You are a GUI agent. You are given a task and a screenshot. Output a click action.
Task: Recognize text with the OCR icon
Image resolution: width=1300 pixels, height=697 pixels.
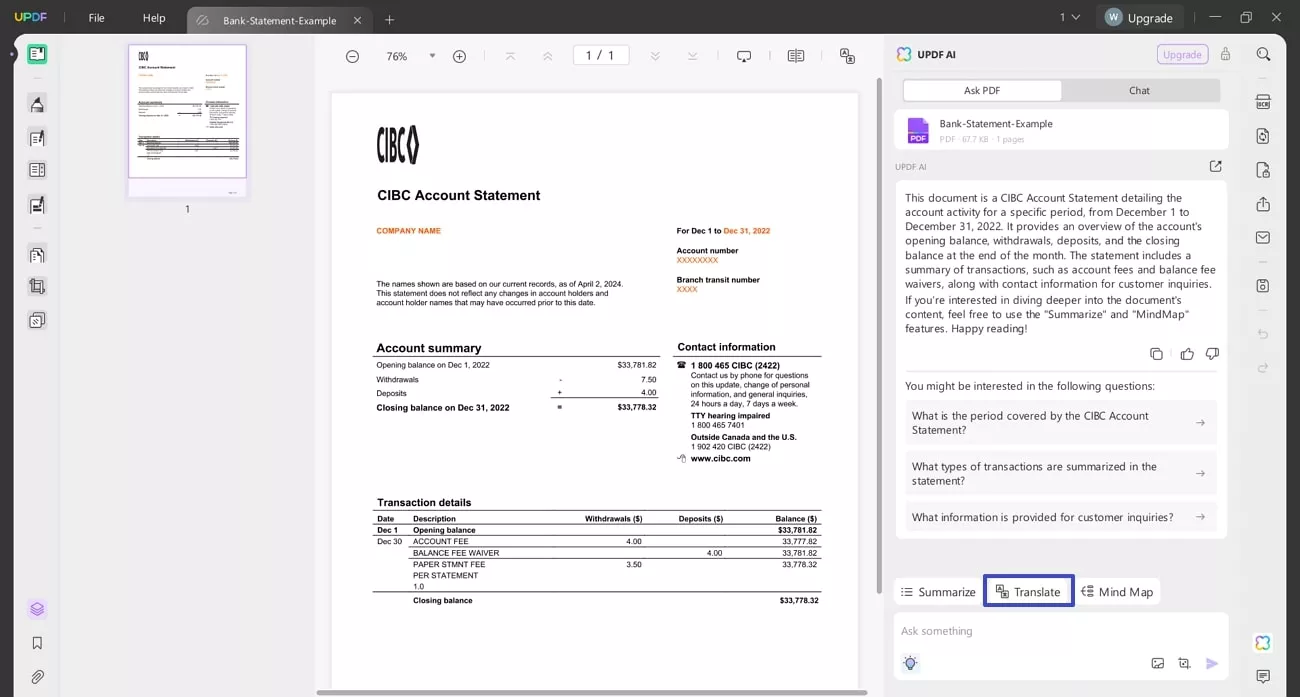pos(1263,102)
